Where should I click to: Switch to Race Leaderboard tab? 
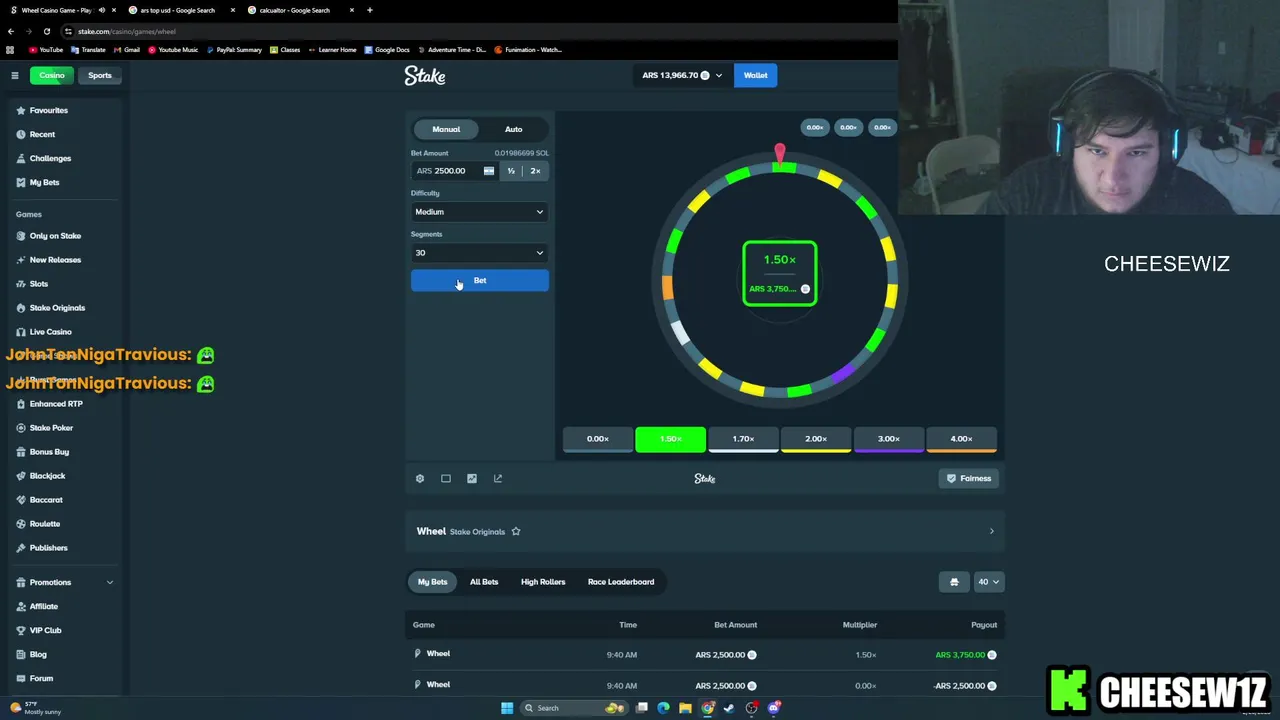pos(621,582)
